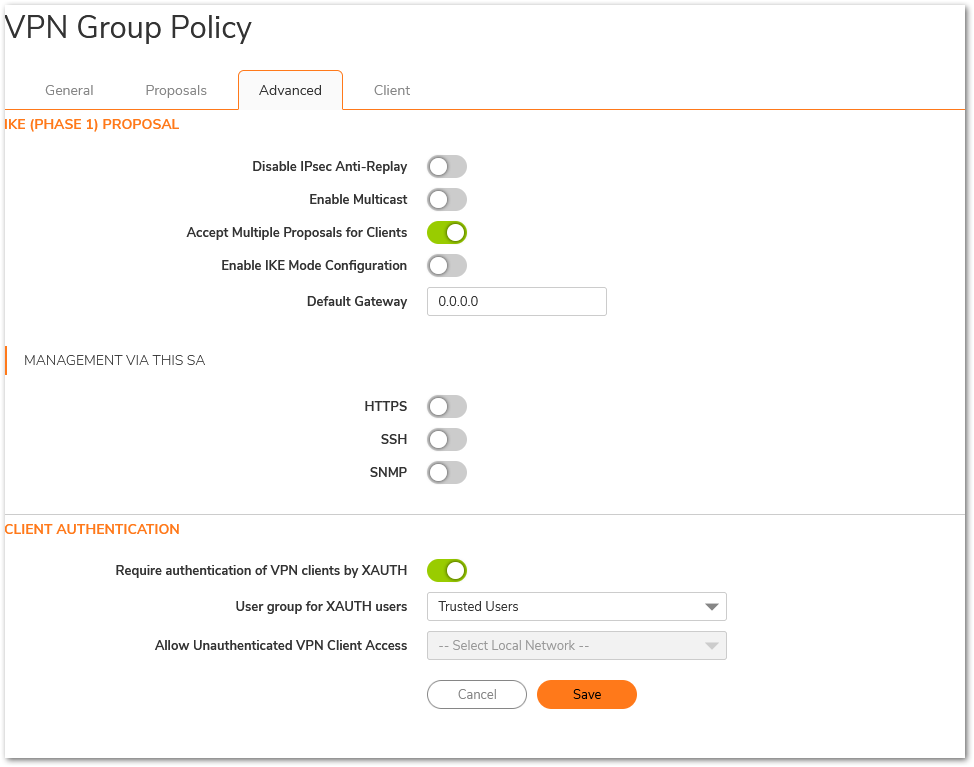
Task: Select the Advanced tab
Action: [x=290, y=90]
